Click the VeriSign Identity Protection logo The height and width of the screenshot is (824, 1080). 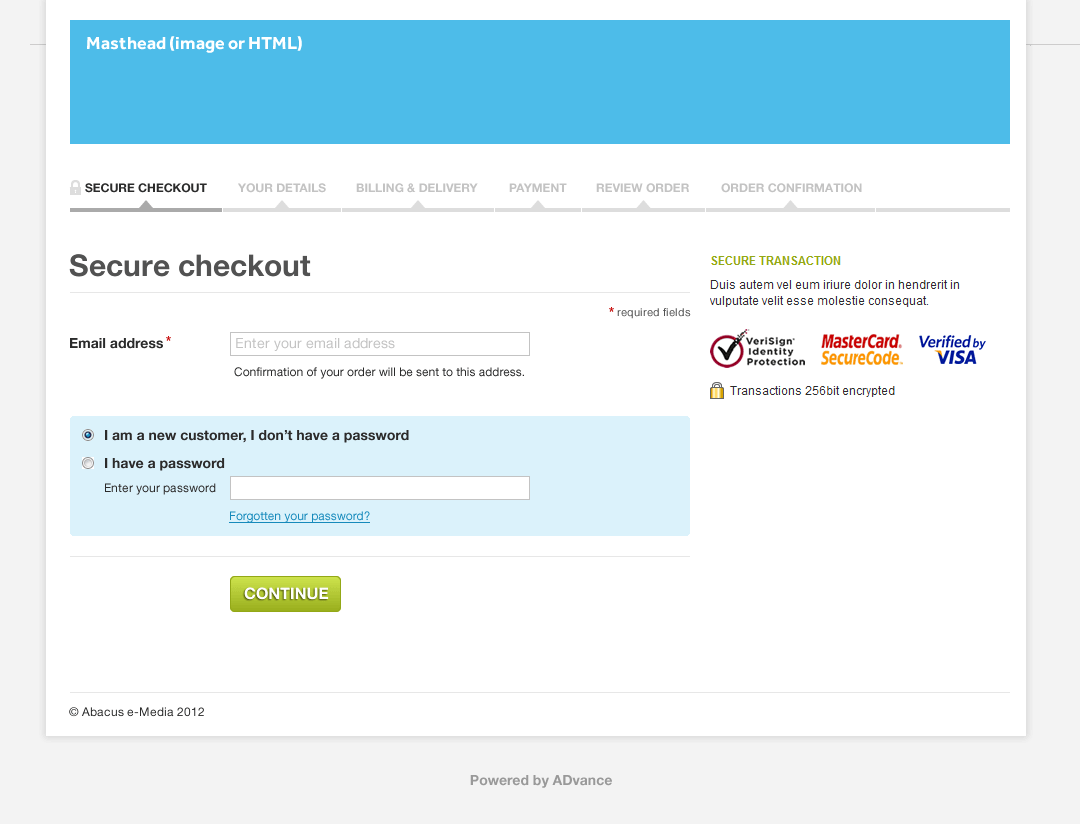tap(757, 349)
